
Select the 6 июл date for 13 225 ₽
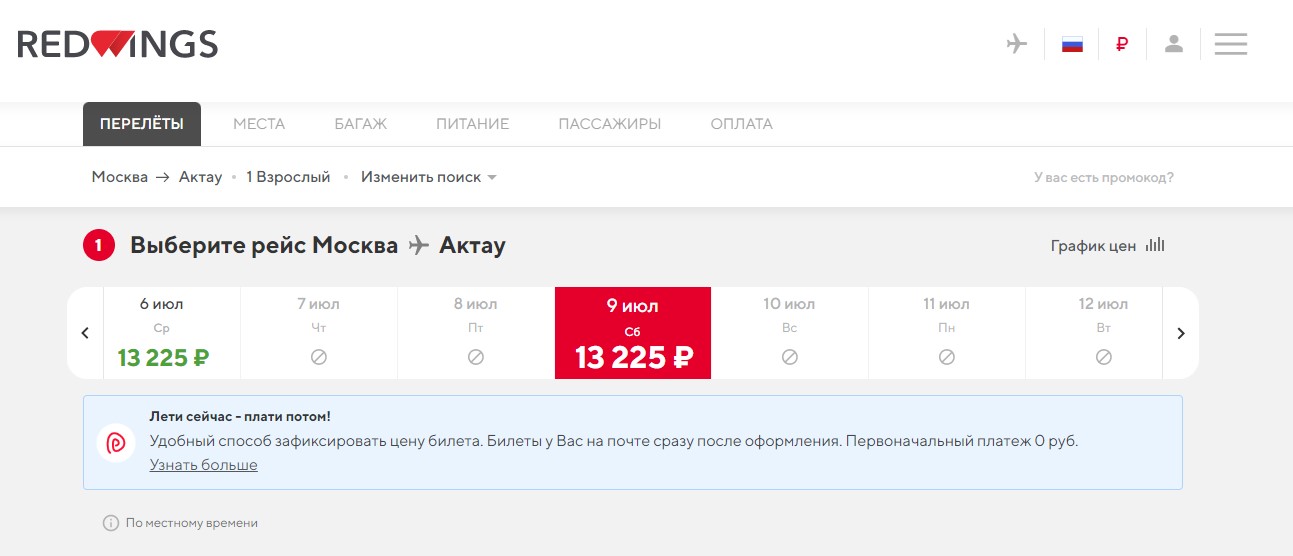click(x=162, y=333)
